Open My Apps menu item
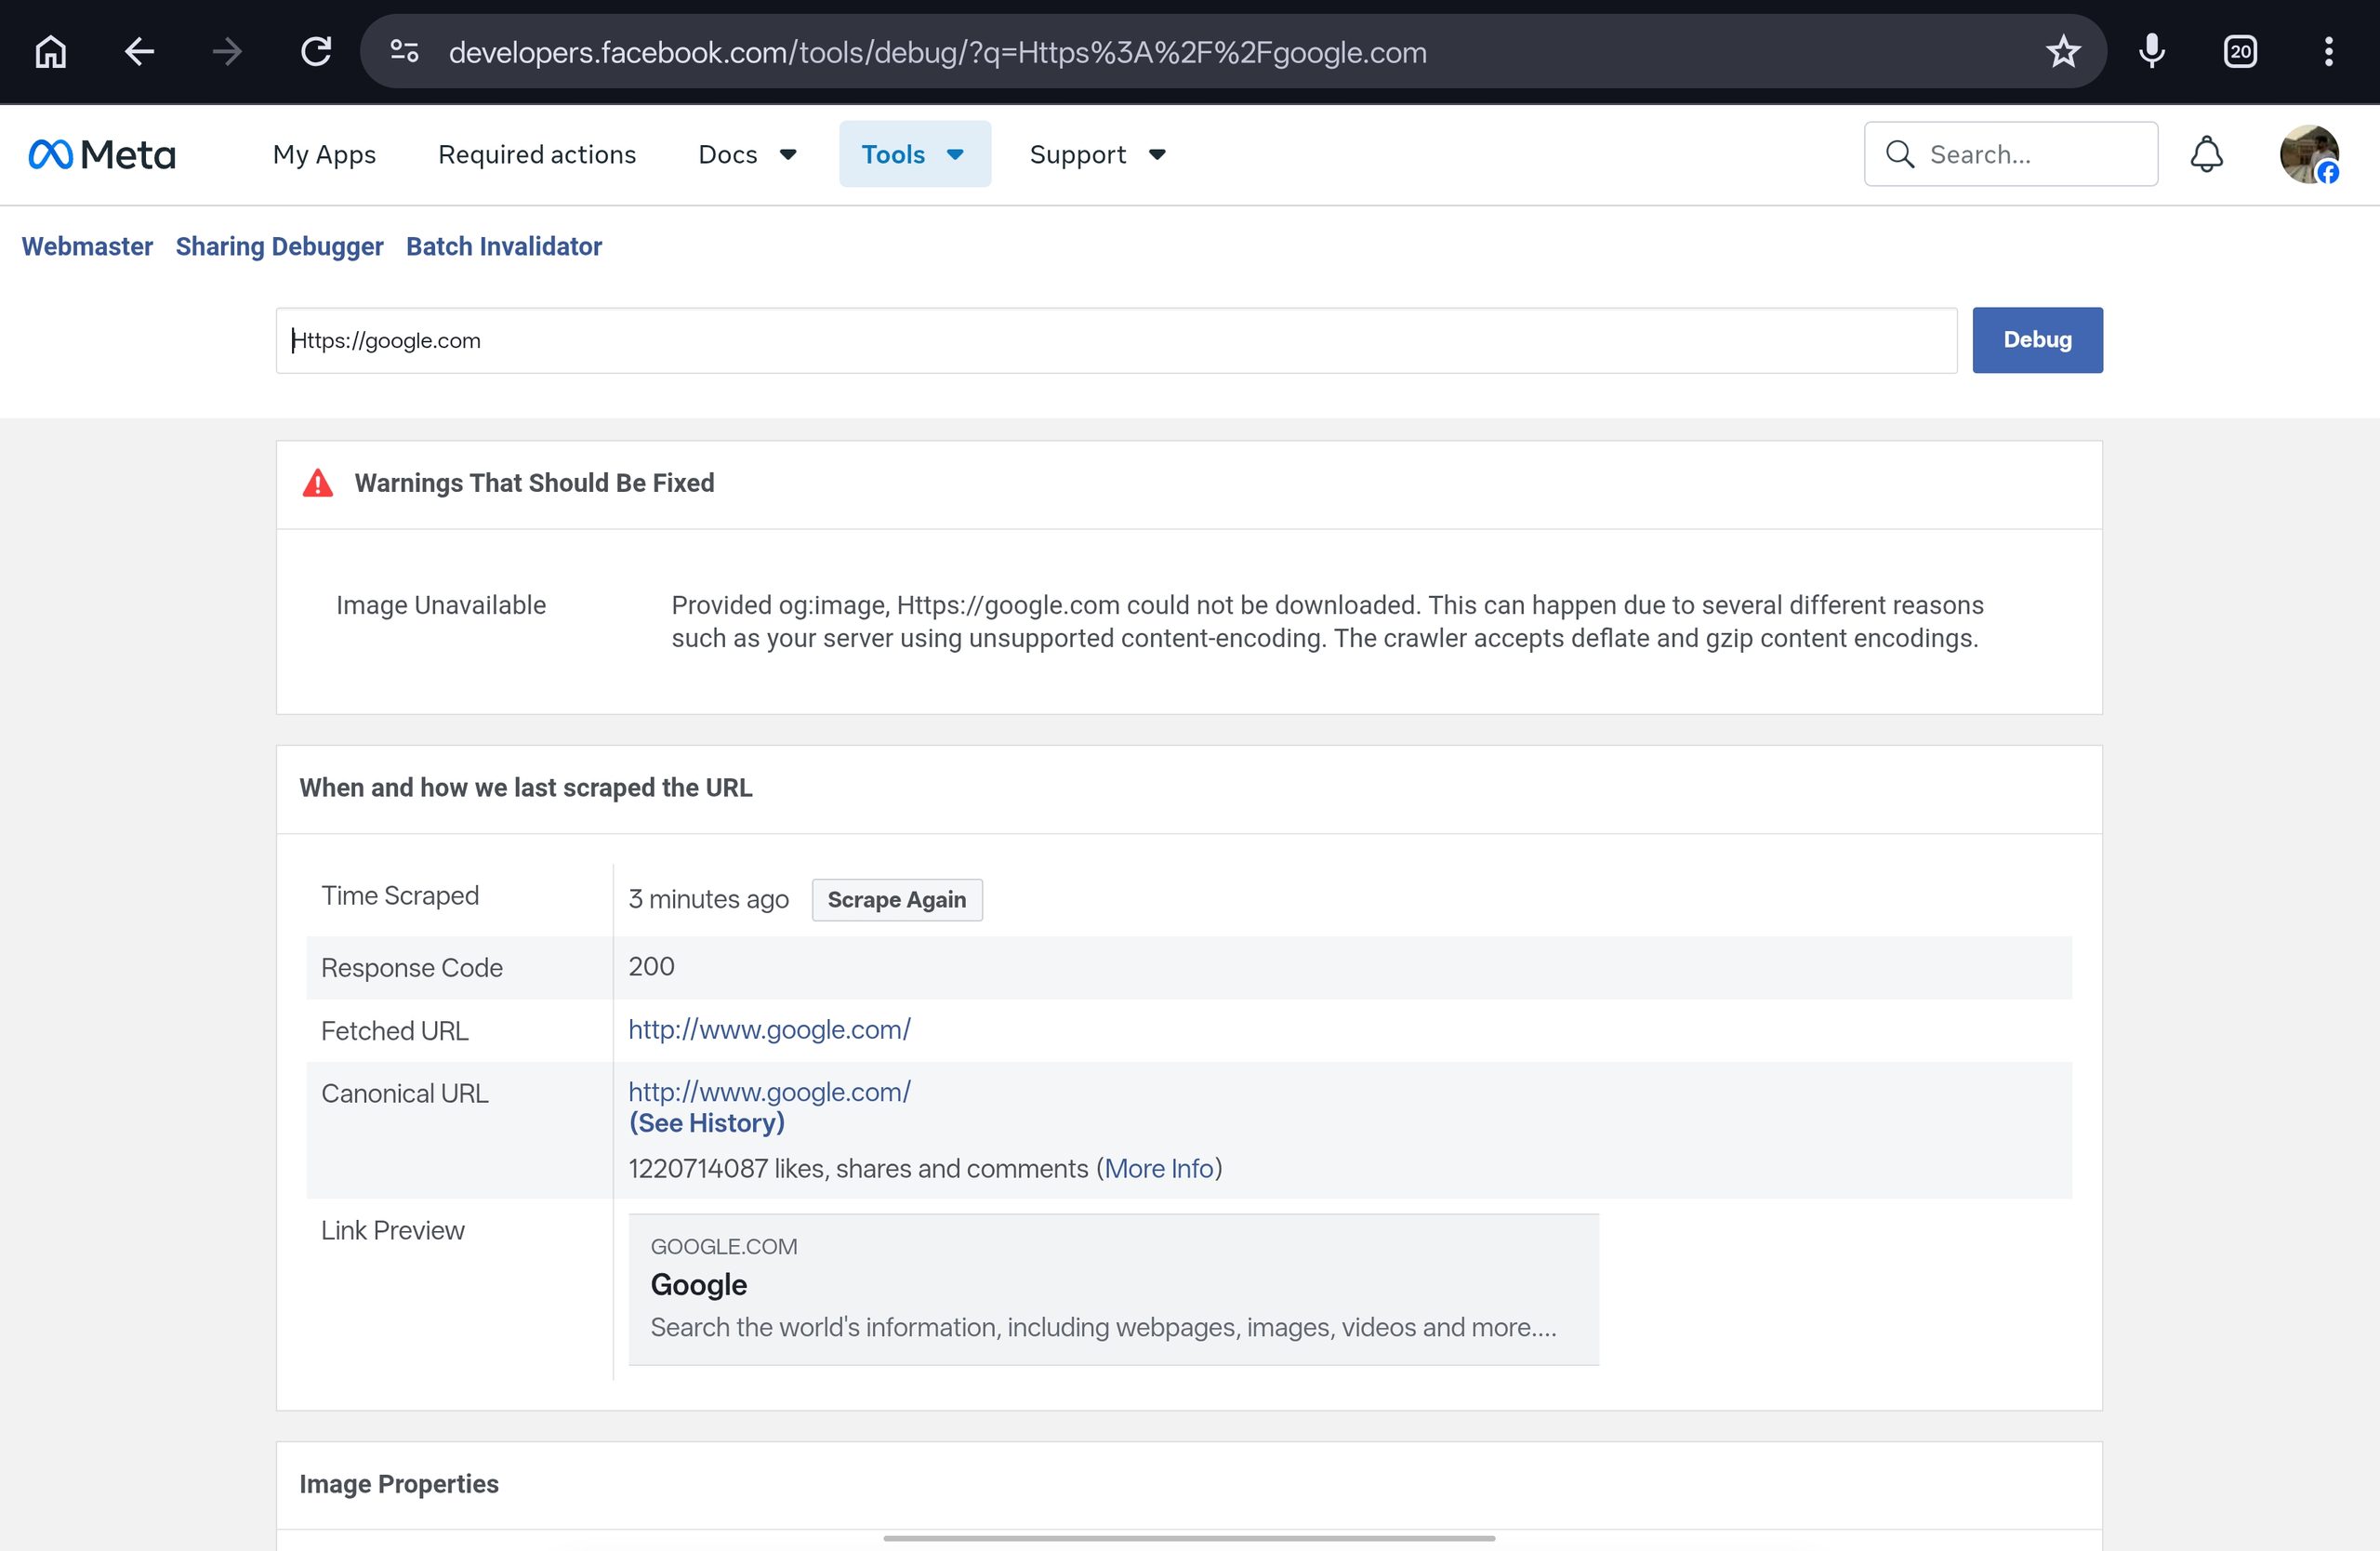The image size is (2380, 1551). 324,154
